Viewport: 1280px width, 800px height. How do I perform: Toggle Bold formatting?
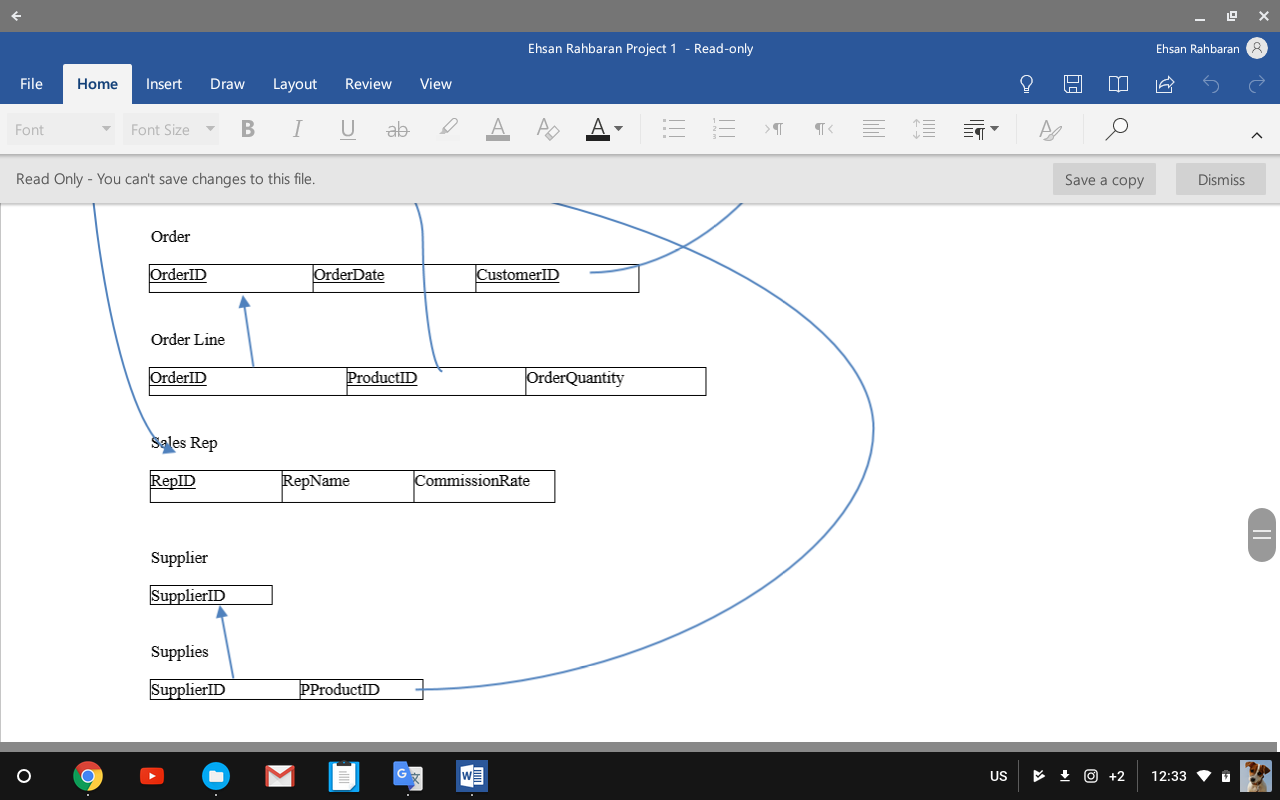pyautogui.click(x=248, y=129)
